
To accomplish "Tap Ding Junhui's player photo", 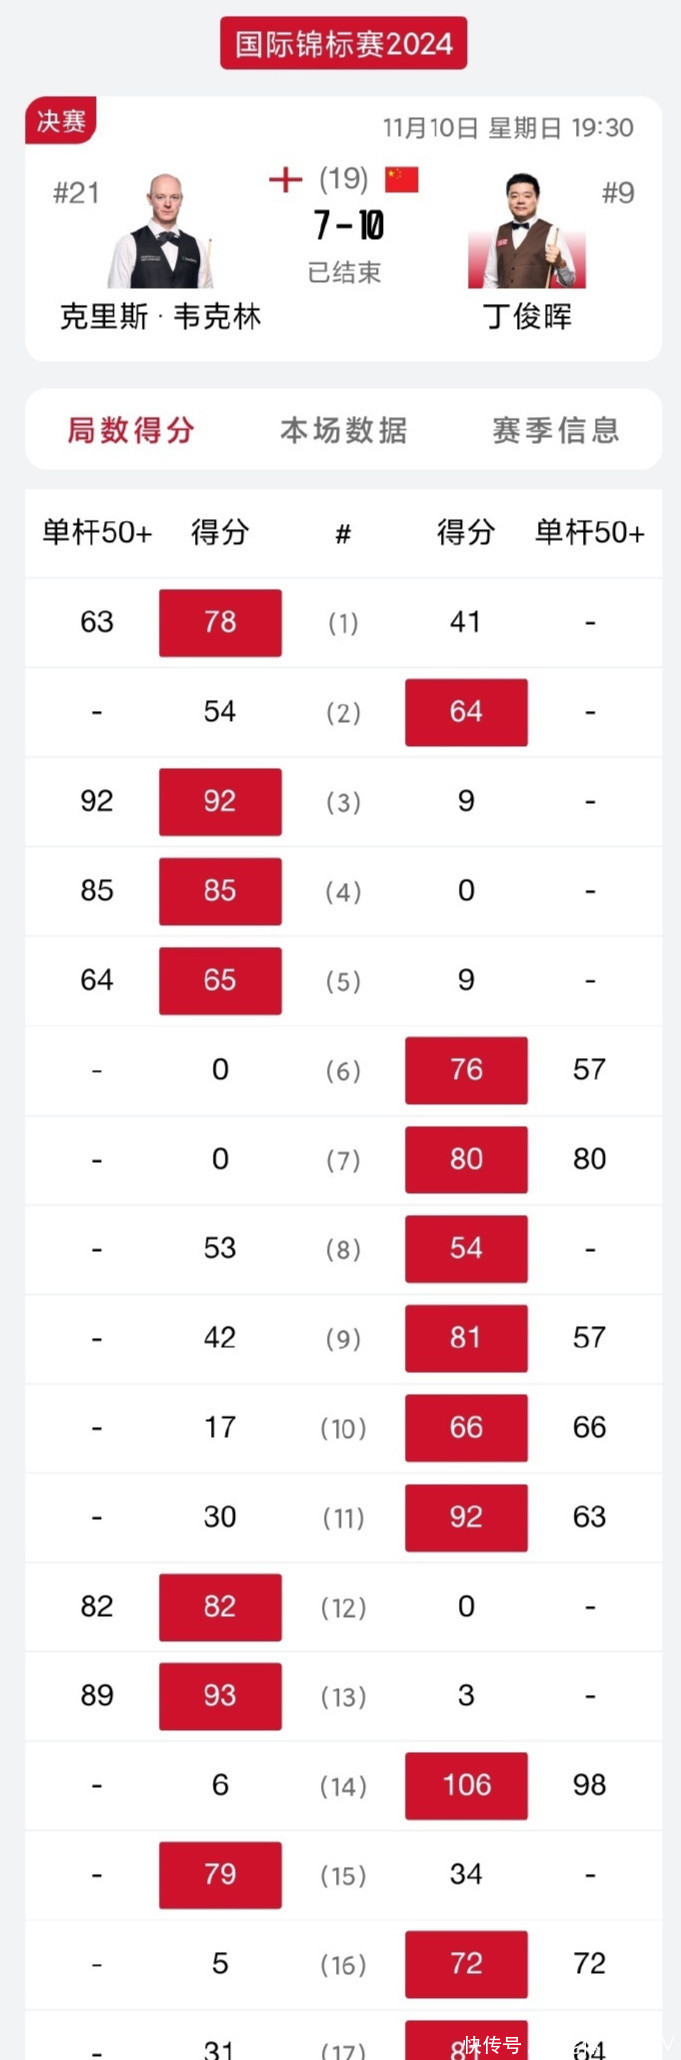I will pos(526,232).
